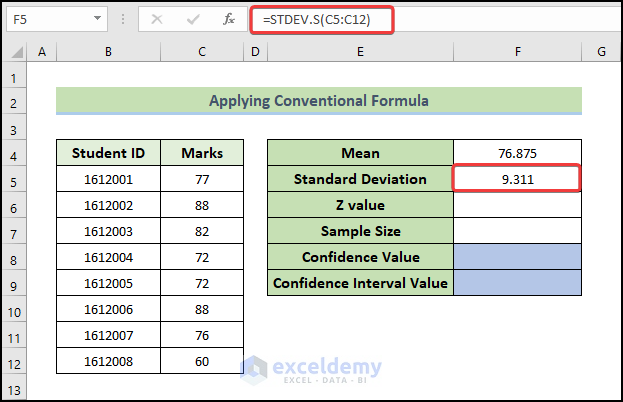Select marks cell 88 for 1612002
The image size is (623, 402).
point(202,205)
